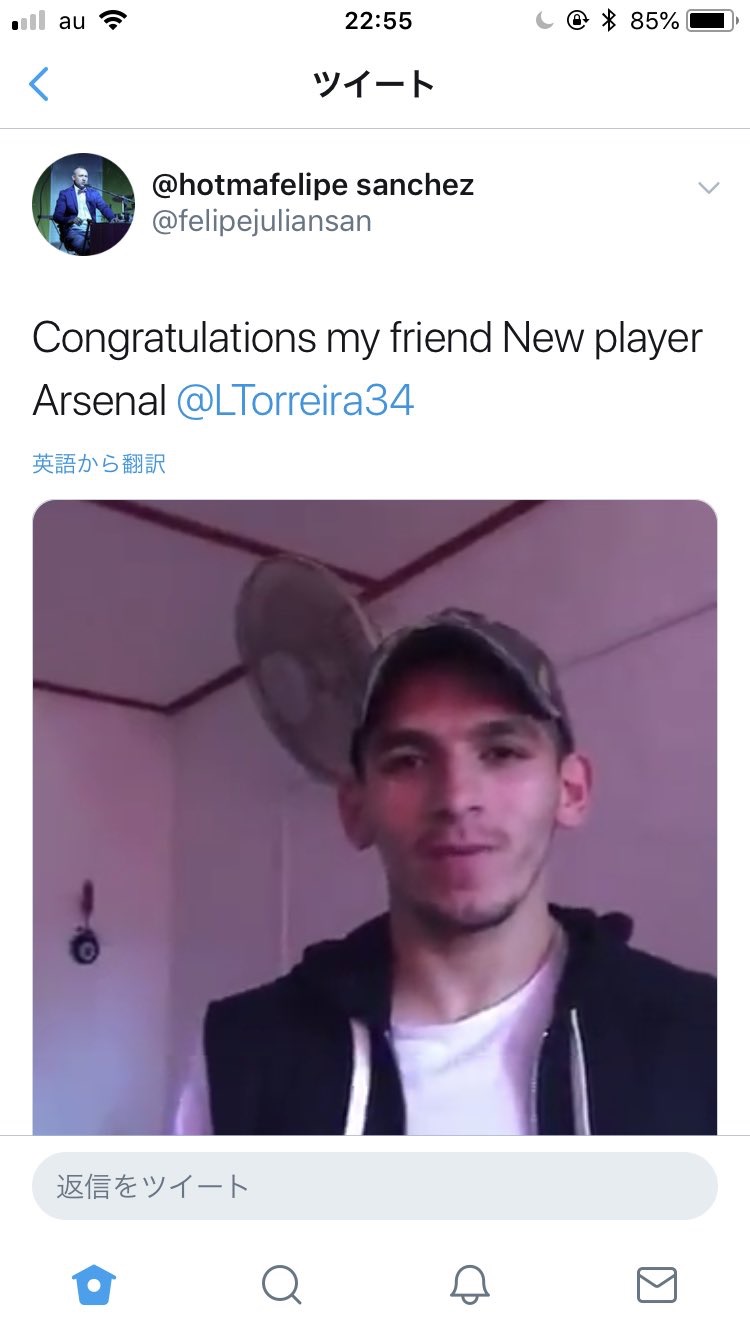The height and width of the screenshot is (1334, 750).
Task: Tap the battery indicator icon
Action: (711, 21)
